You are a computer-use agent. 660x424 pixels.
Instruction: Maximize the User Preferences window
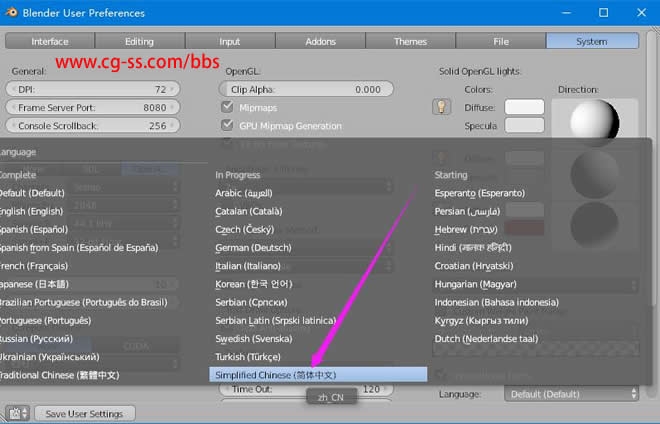pyautogui.click(x=602, y=13)
